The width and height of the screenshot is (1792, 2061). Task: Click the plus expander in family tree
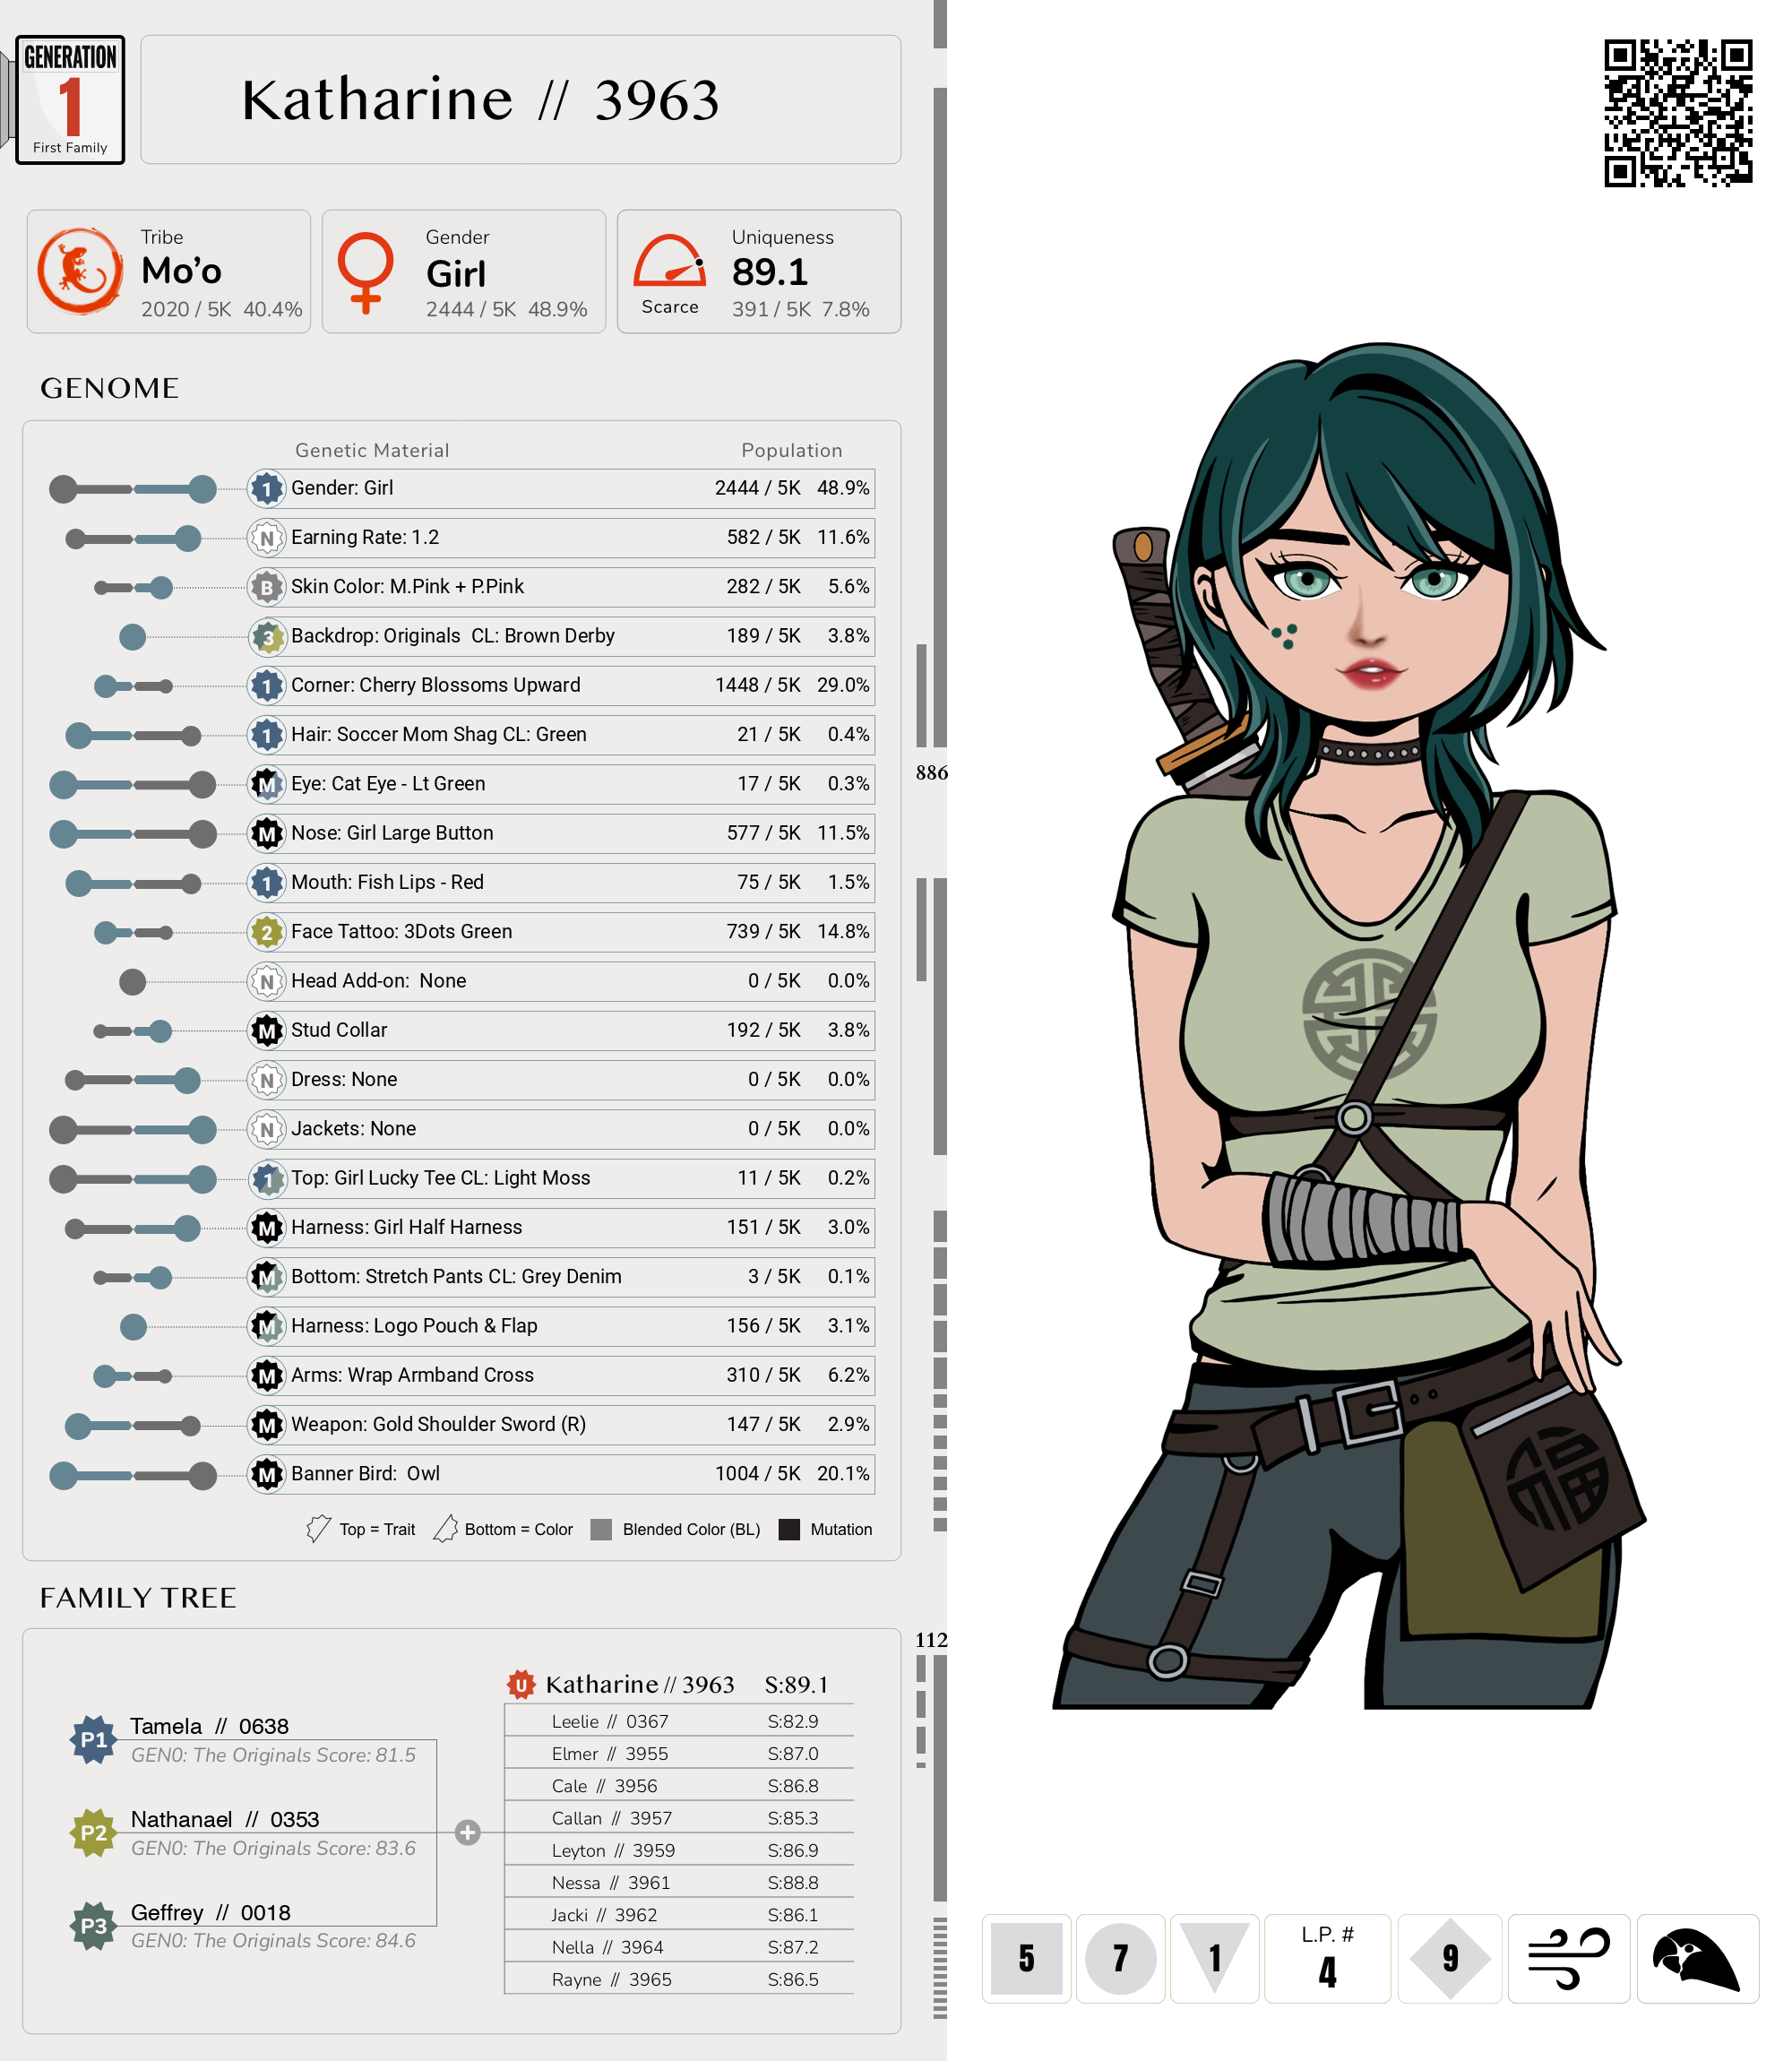[467, 1832]
